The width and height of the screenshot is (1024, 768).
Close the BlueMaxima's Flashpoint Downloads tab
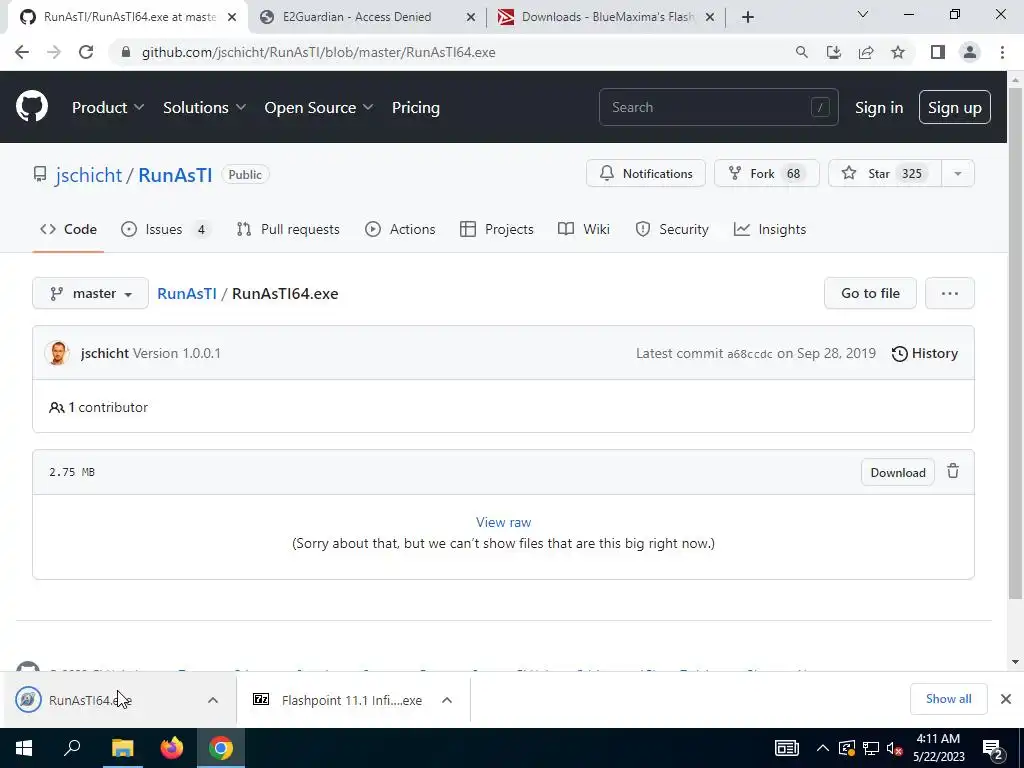(710, 17)
